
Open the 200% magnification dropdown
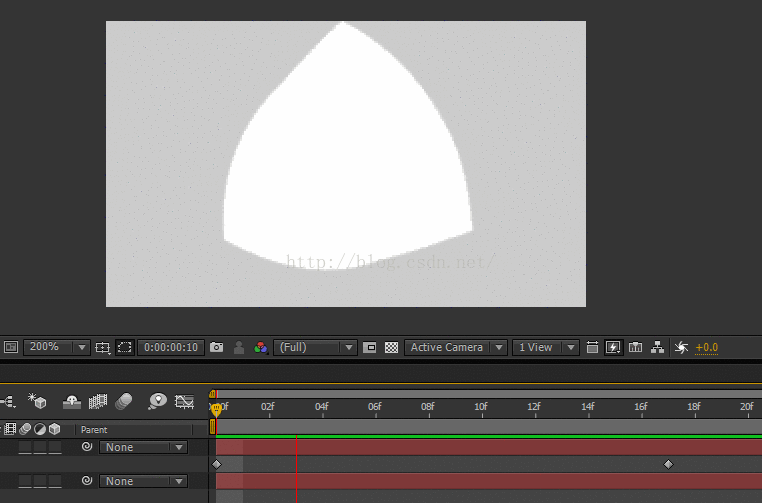[56, 348]
